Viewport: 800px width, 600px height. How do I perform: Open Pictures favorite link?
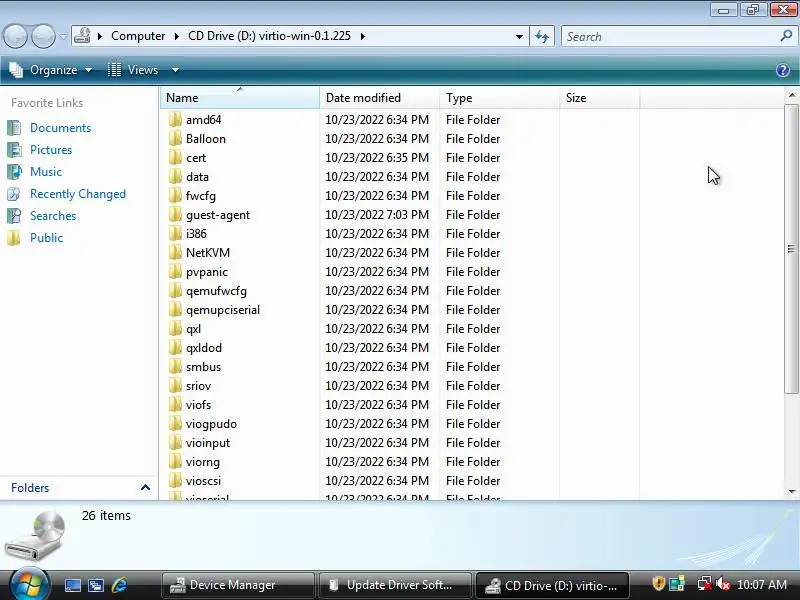[x=51, y=149]
